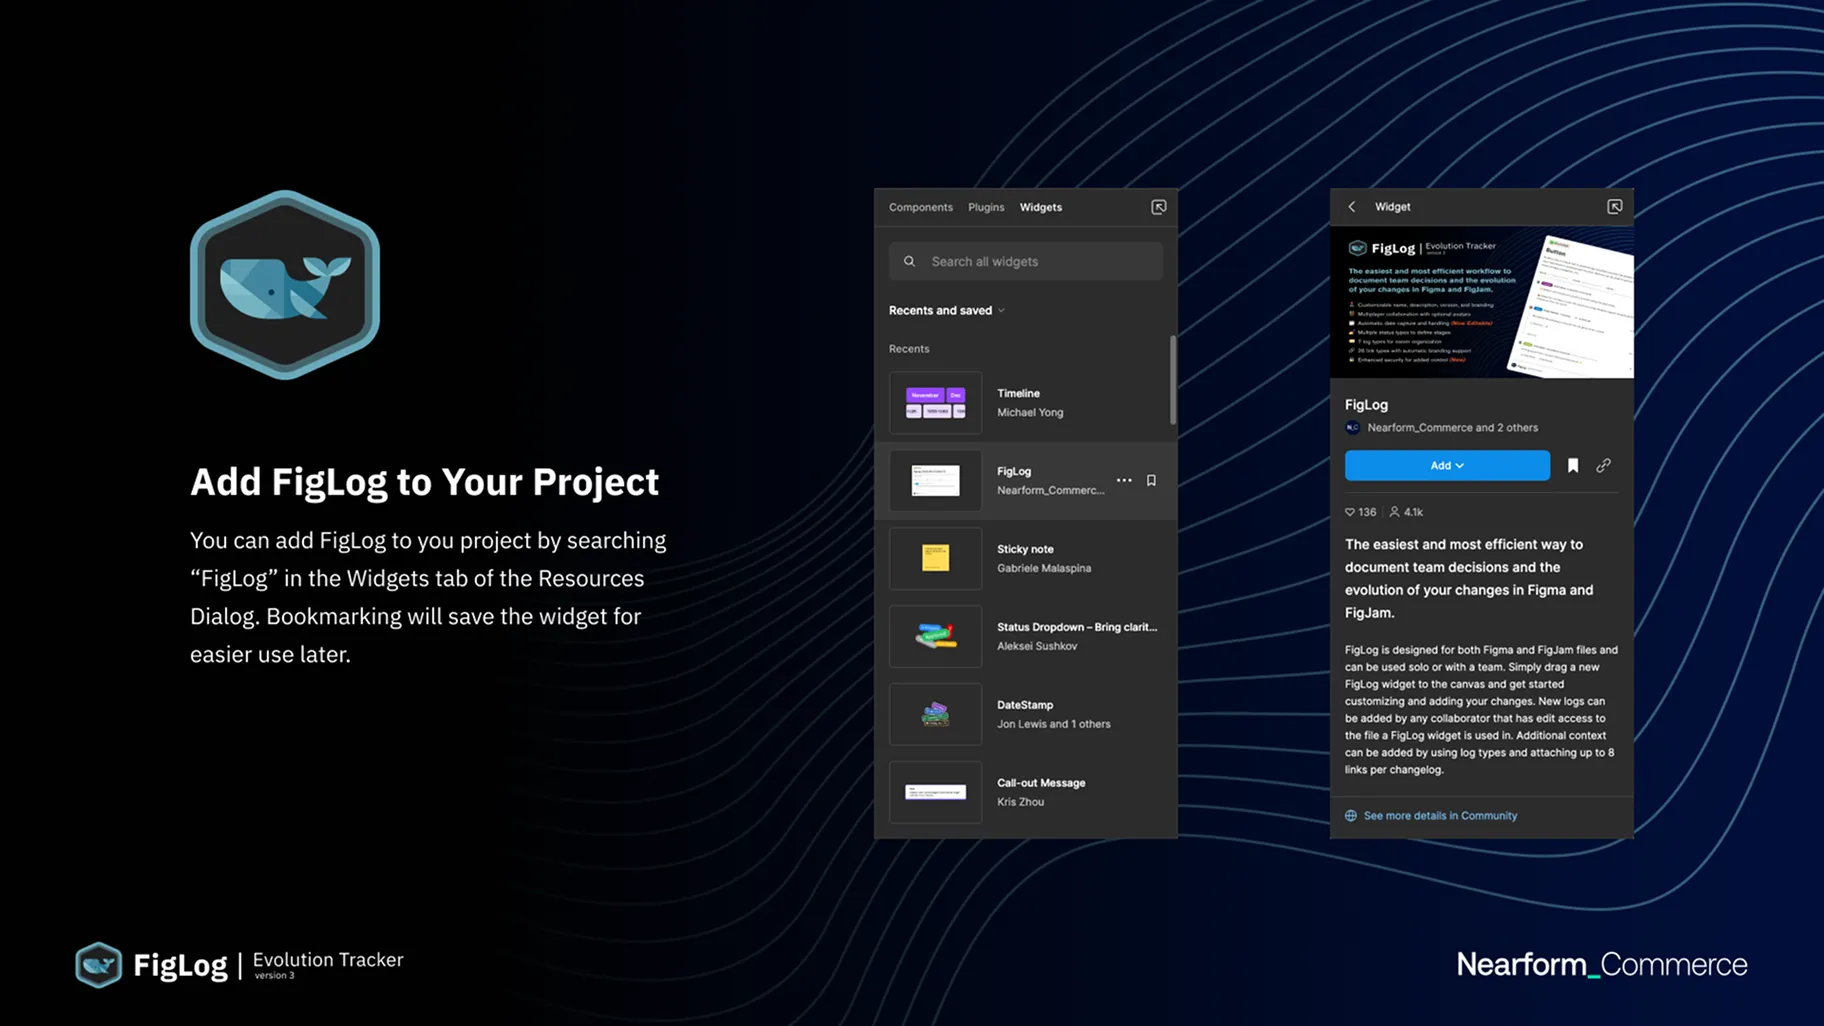The height and width of the screenshot is (1026, 1824).
Task: Click the search magnifier icon
Action: coord(909,262)
